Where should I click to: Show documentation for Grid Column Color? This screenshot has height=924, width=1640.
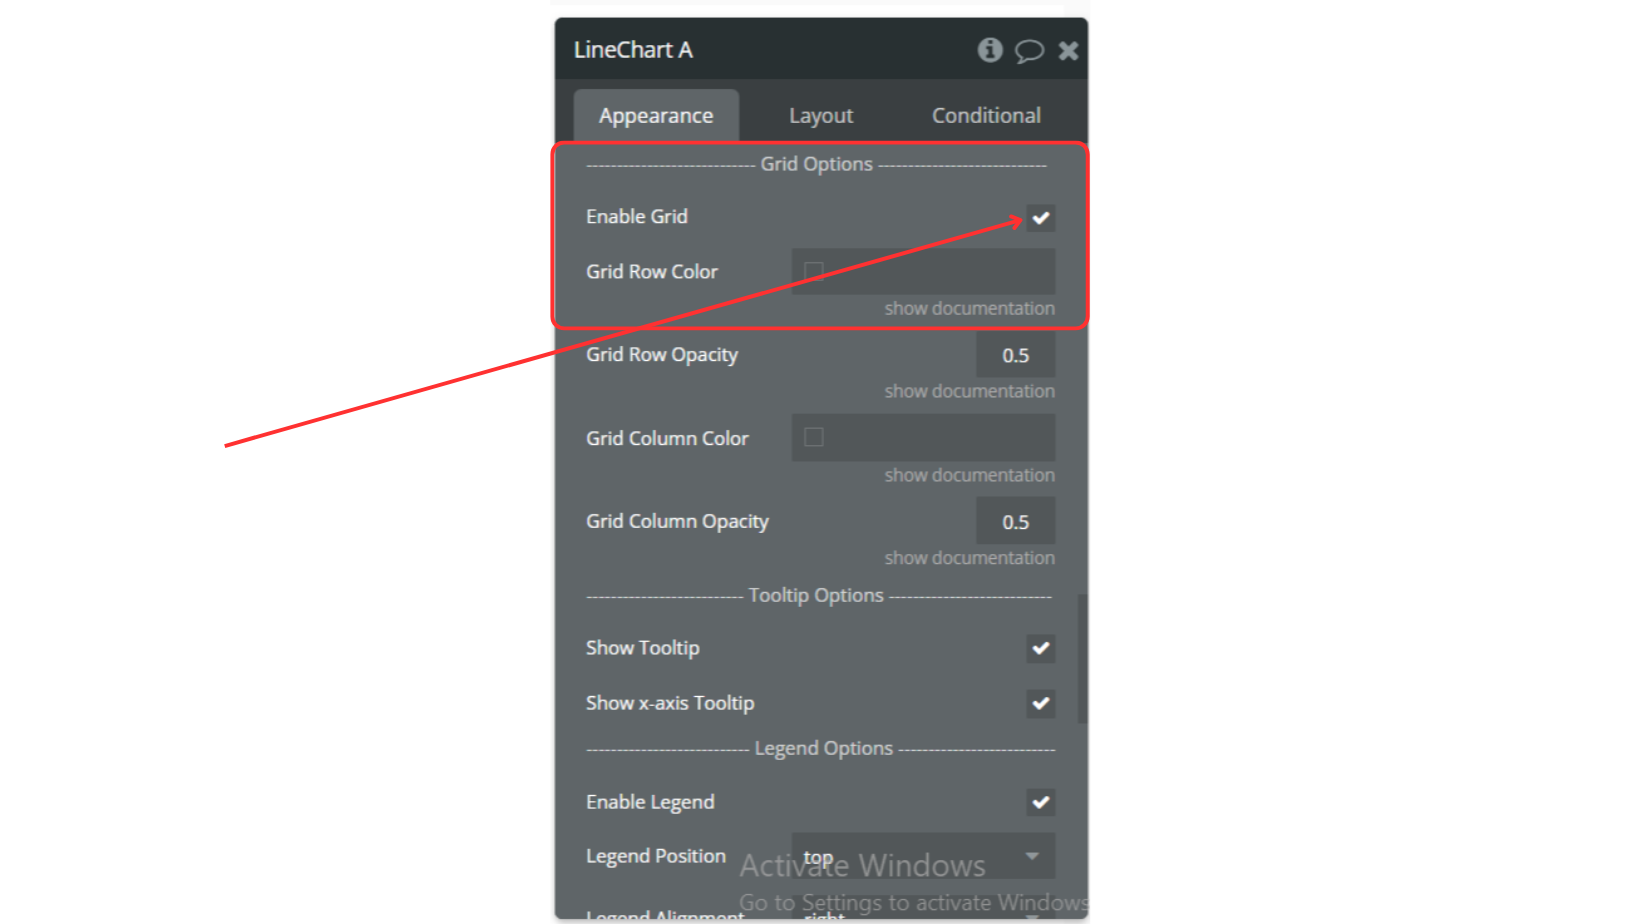pos(969,475)
